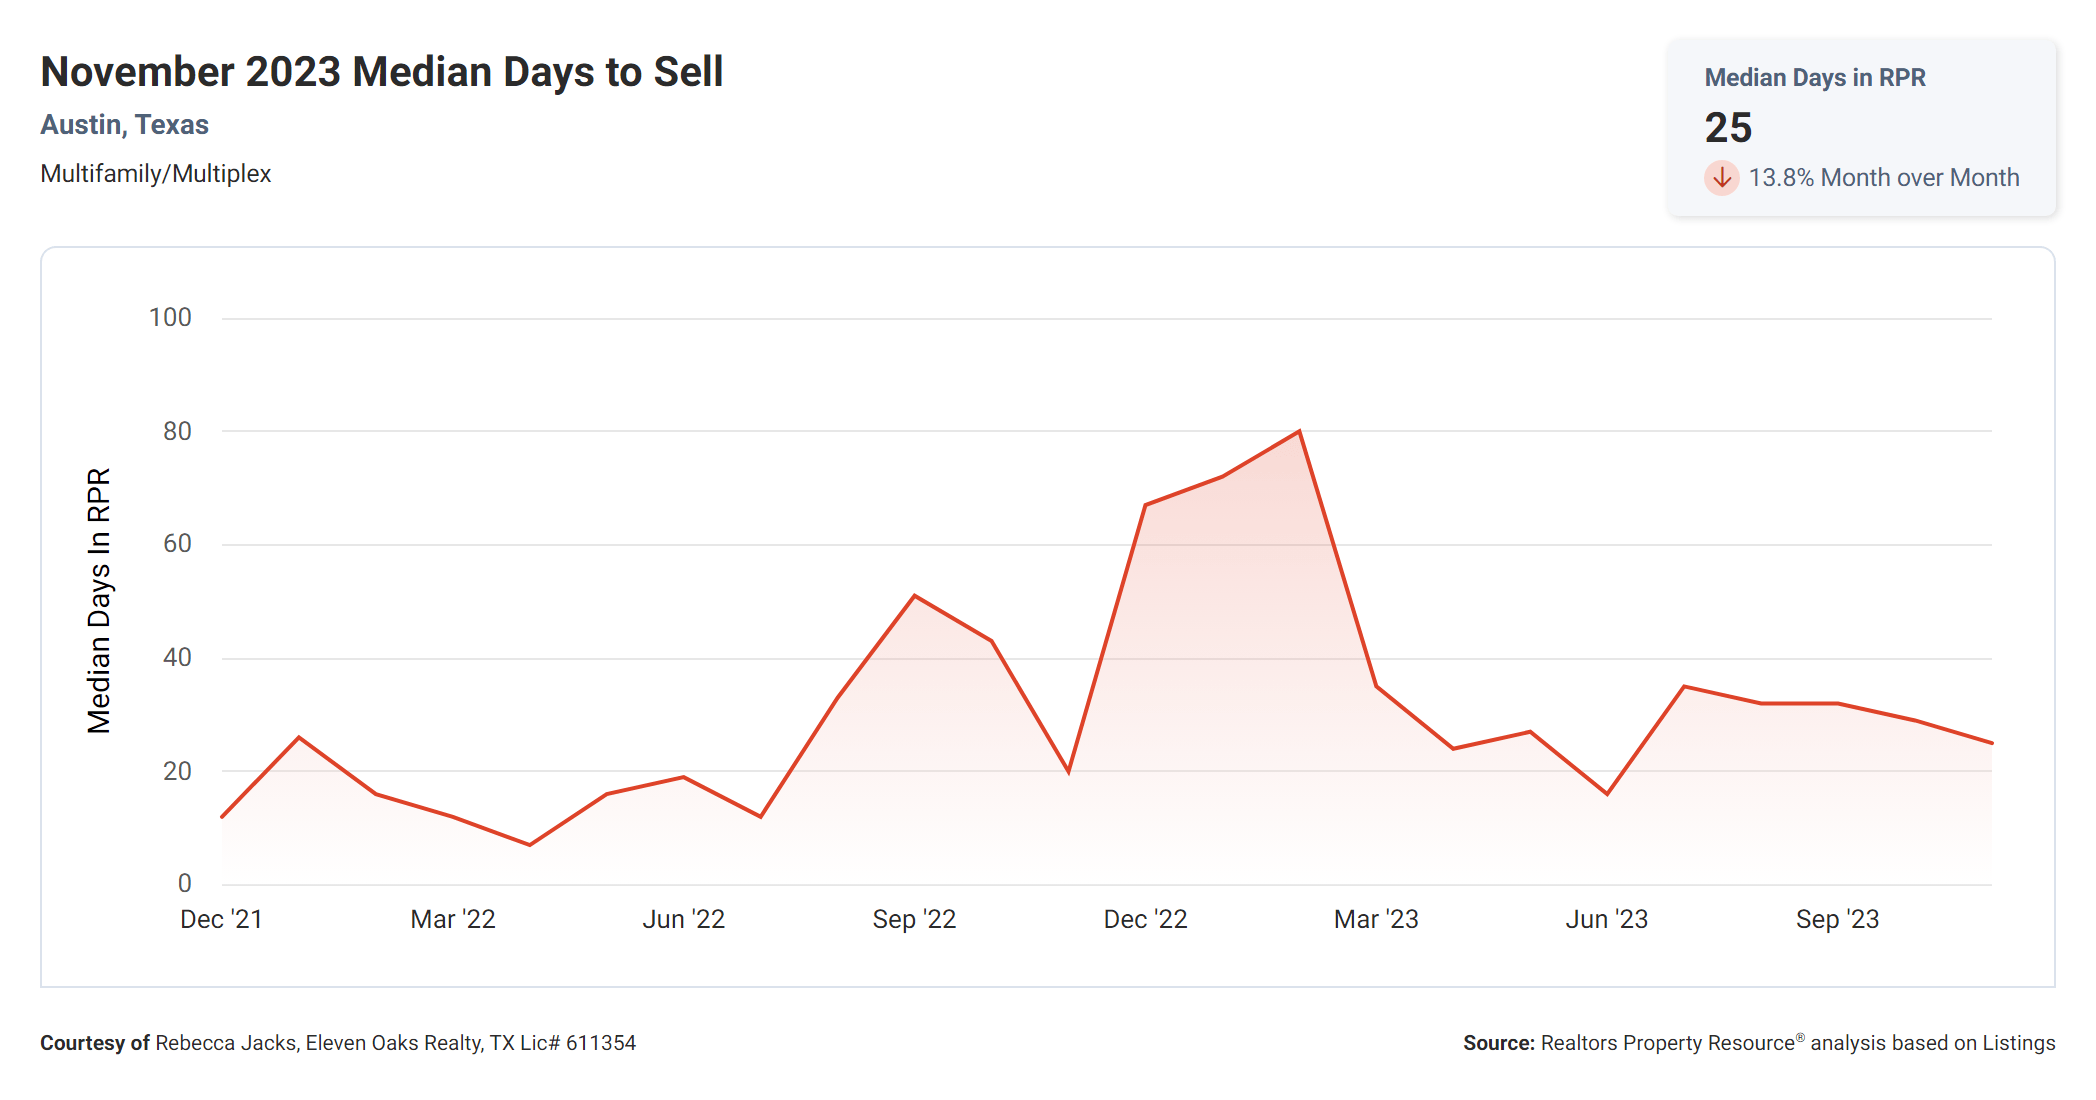Screen dimensions: 2096x1100
Task: Click the Jun '22 x-axis label
Action: coord(683,919)
